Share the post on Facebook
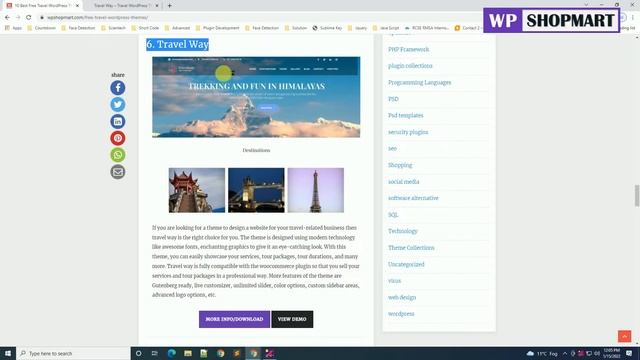Screen dimensions: 640x360 coord(118,88)
